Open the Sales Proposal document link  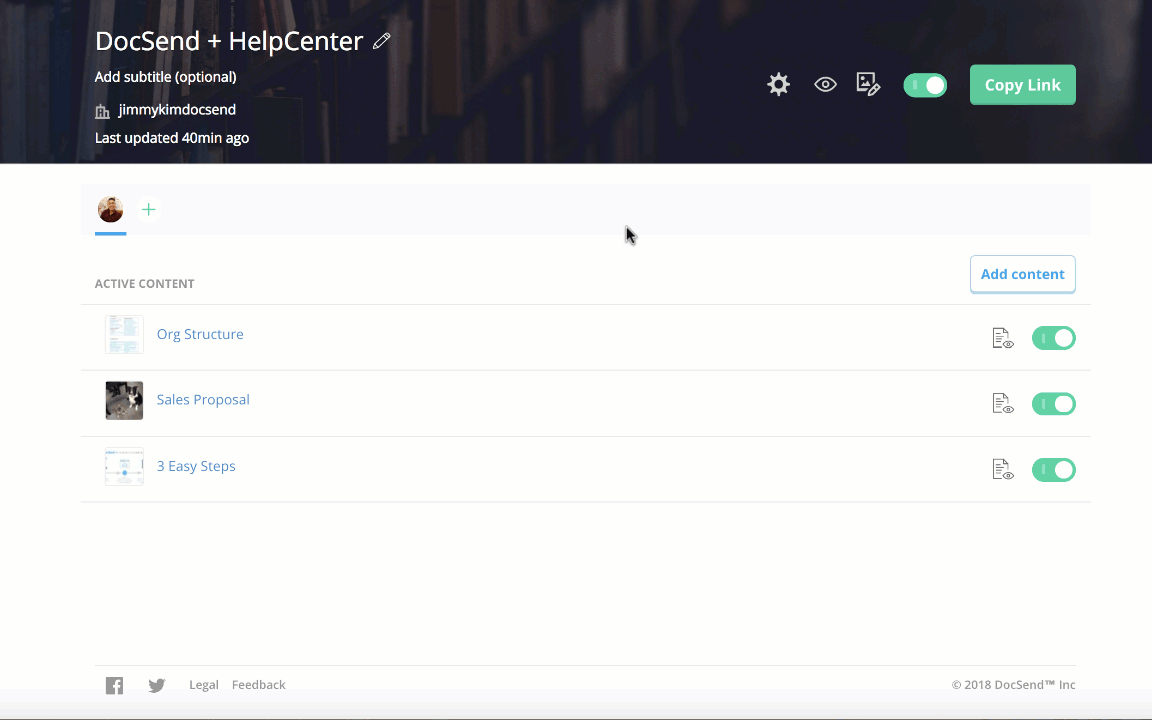[203, 400]
